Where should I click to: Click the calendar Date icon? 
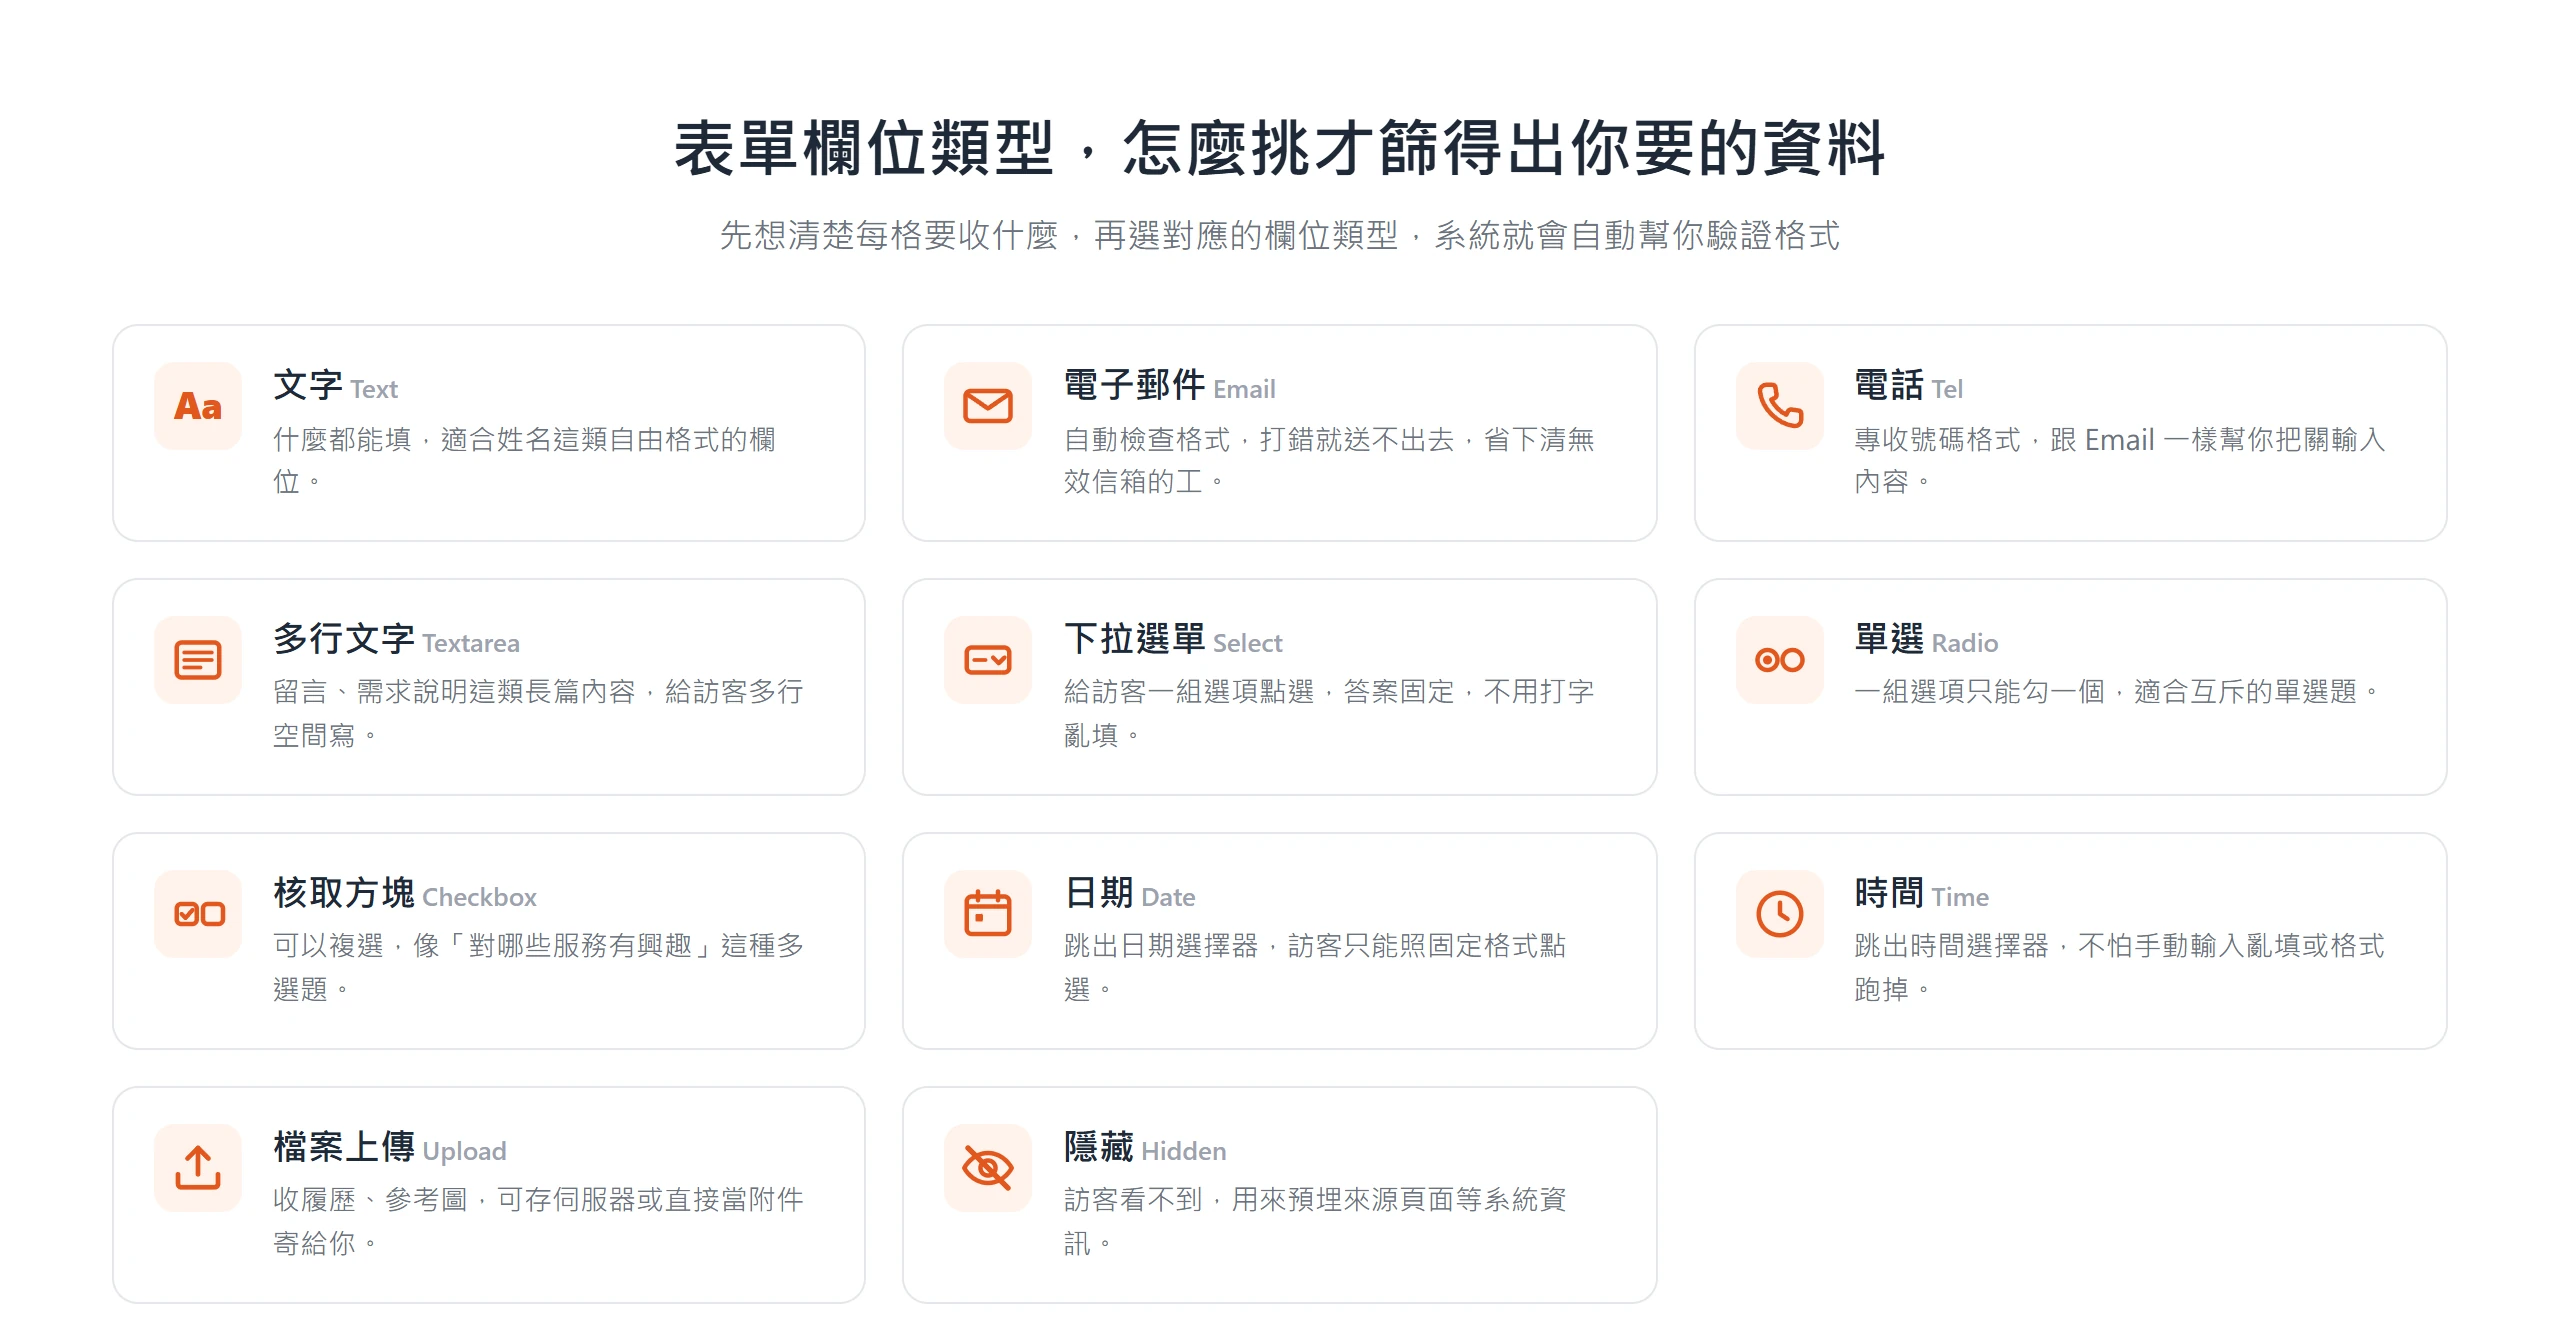tap(988, 914)
